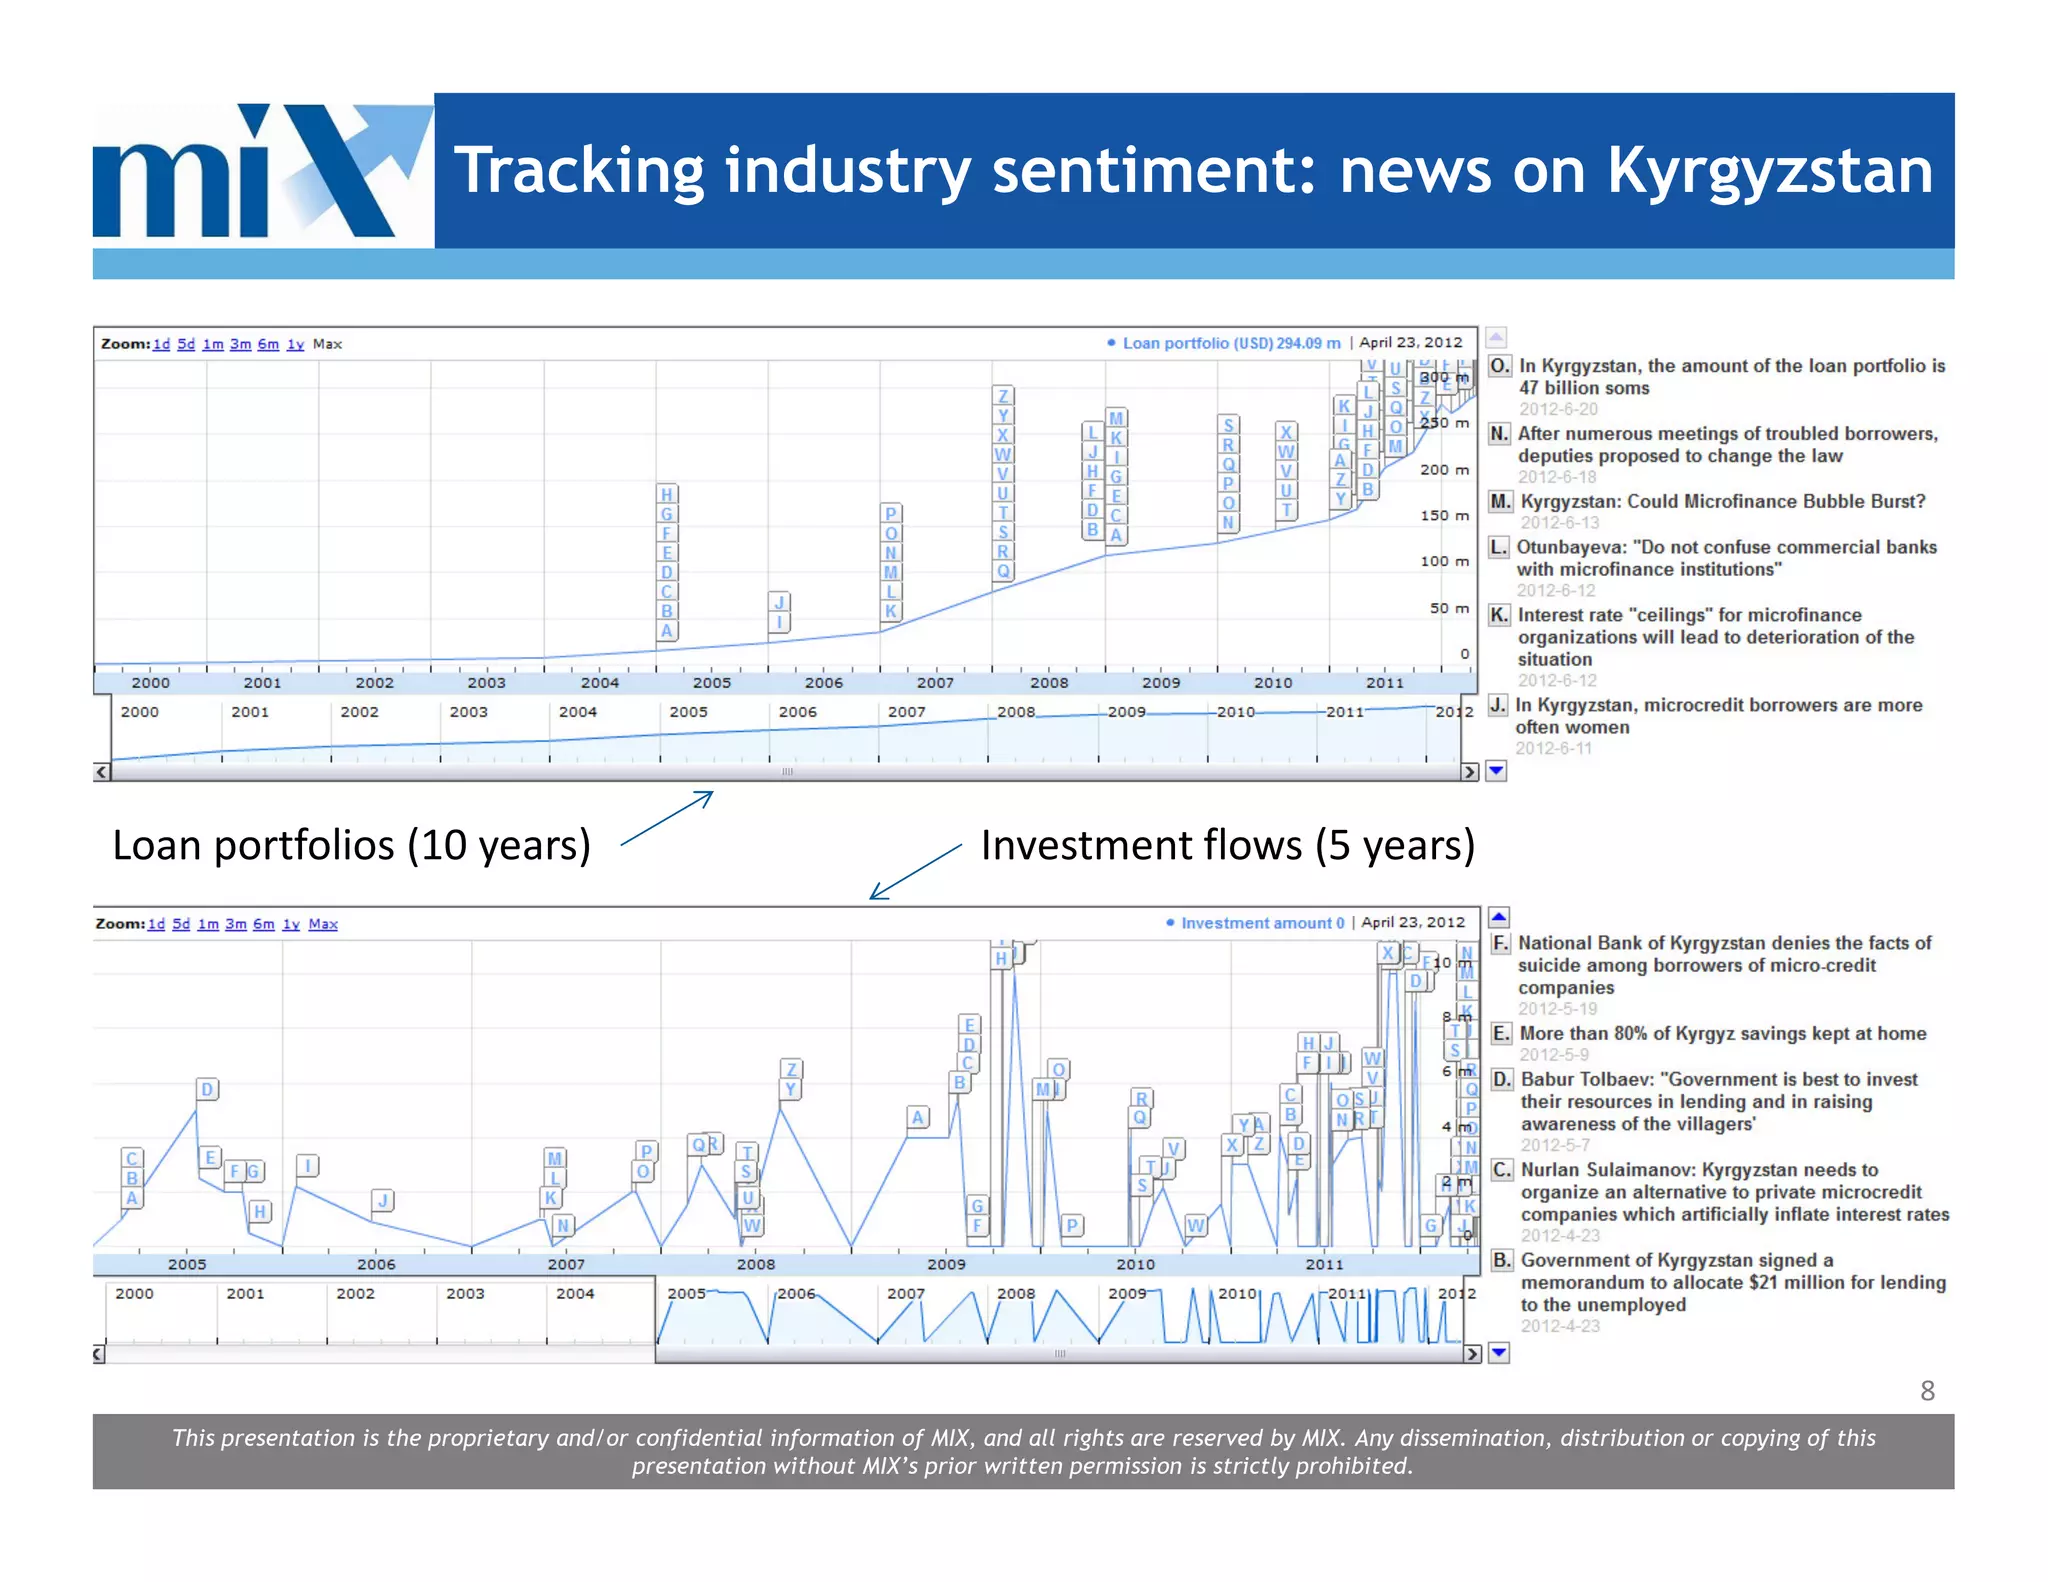Viewport: 2048px width, 1582px height.
Task: Click Investment amount legend label
Action: click(1257, 923)
